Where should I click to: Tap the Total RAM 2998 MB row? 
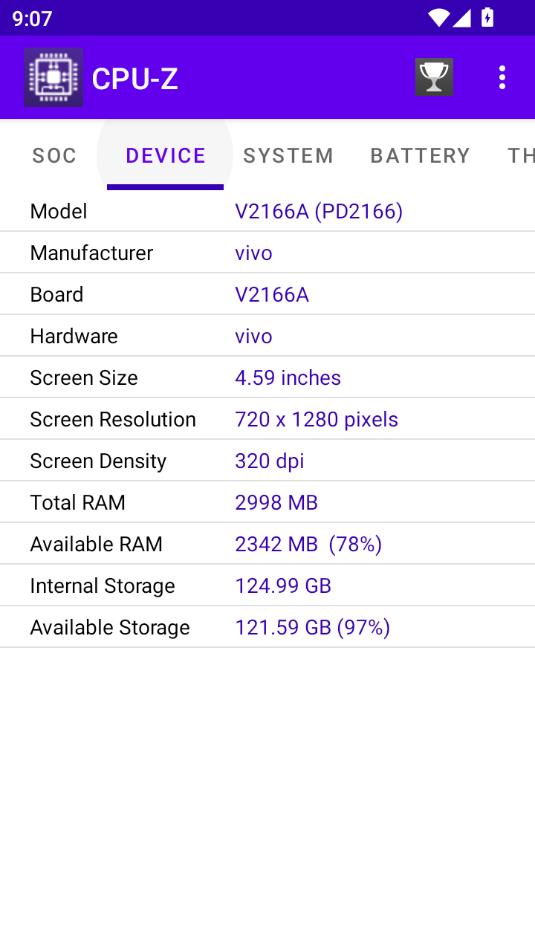tap(268, 502)
